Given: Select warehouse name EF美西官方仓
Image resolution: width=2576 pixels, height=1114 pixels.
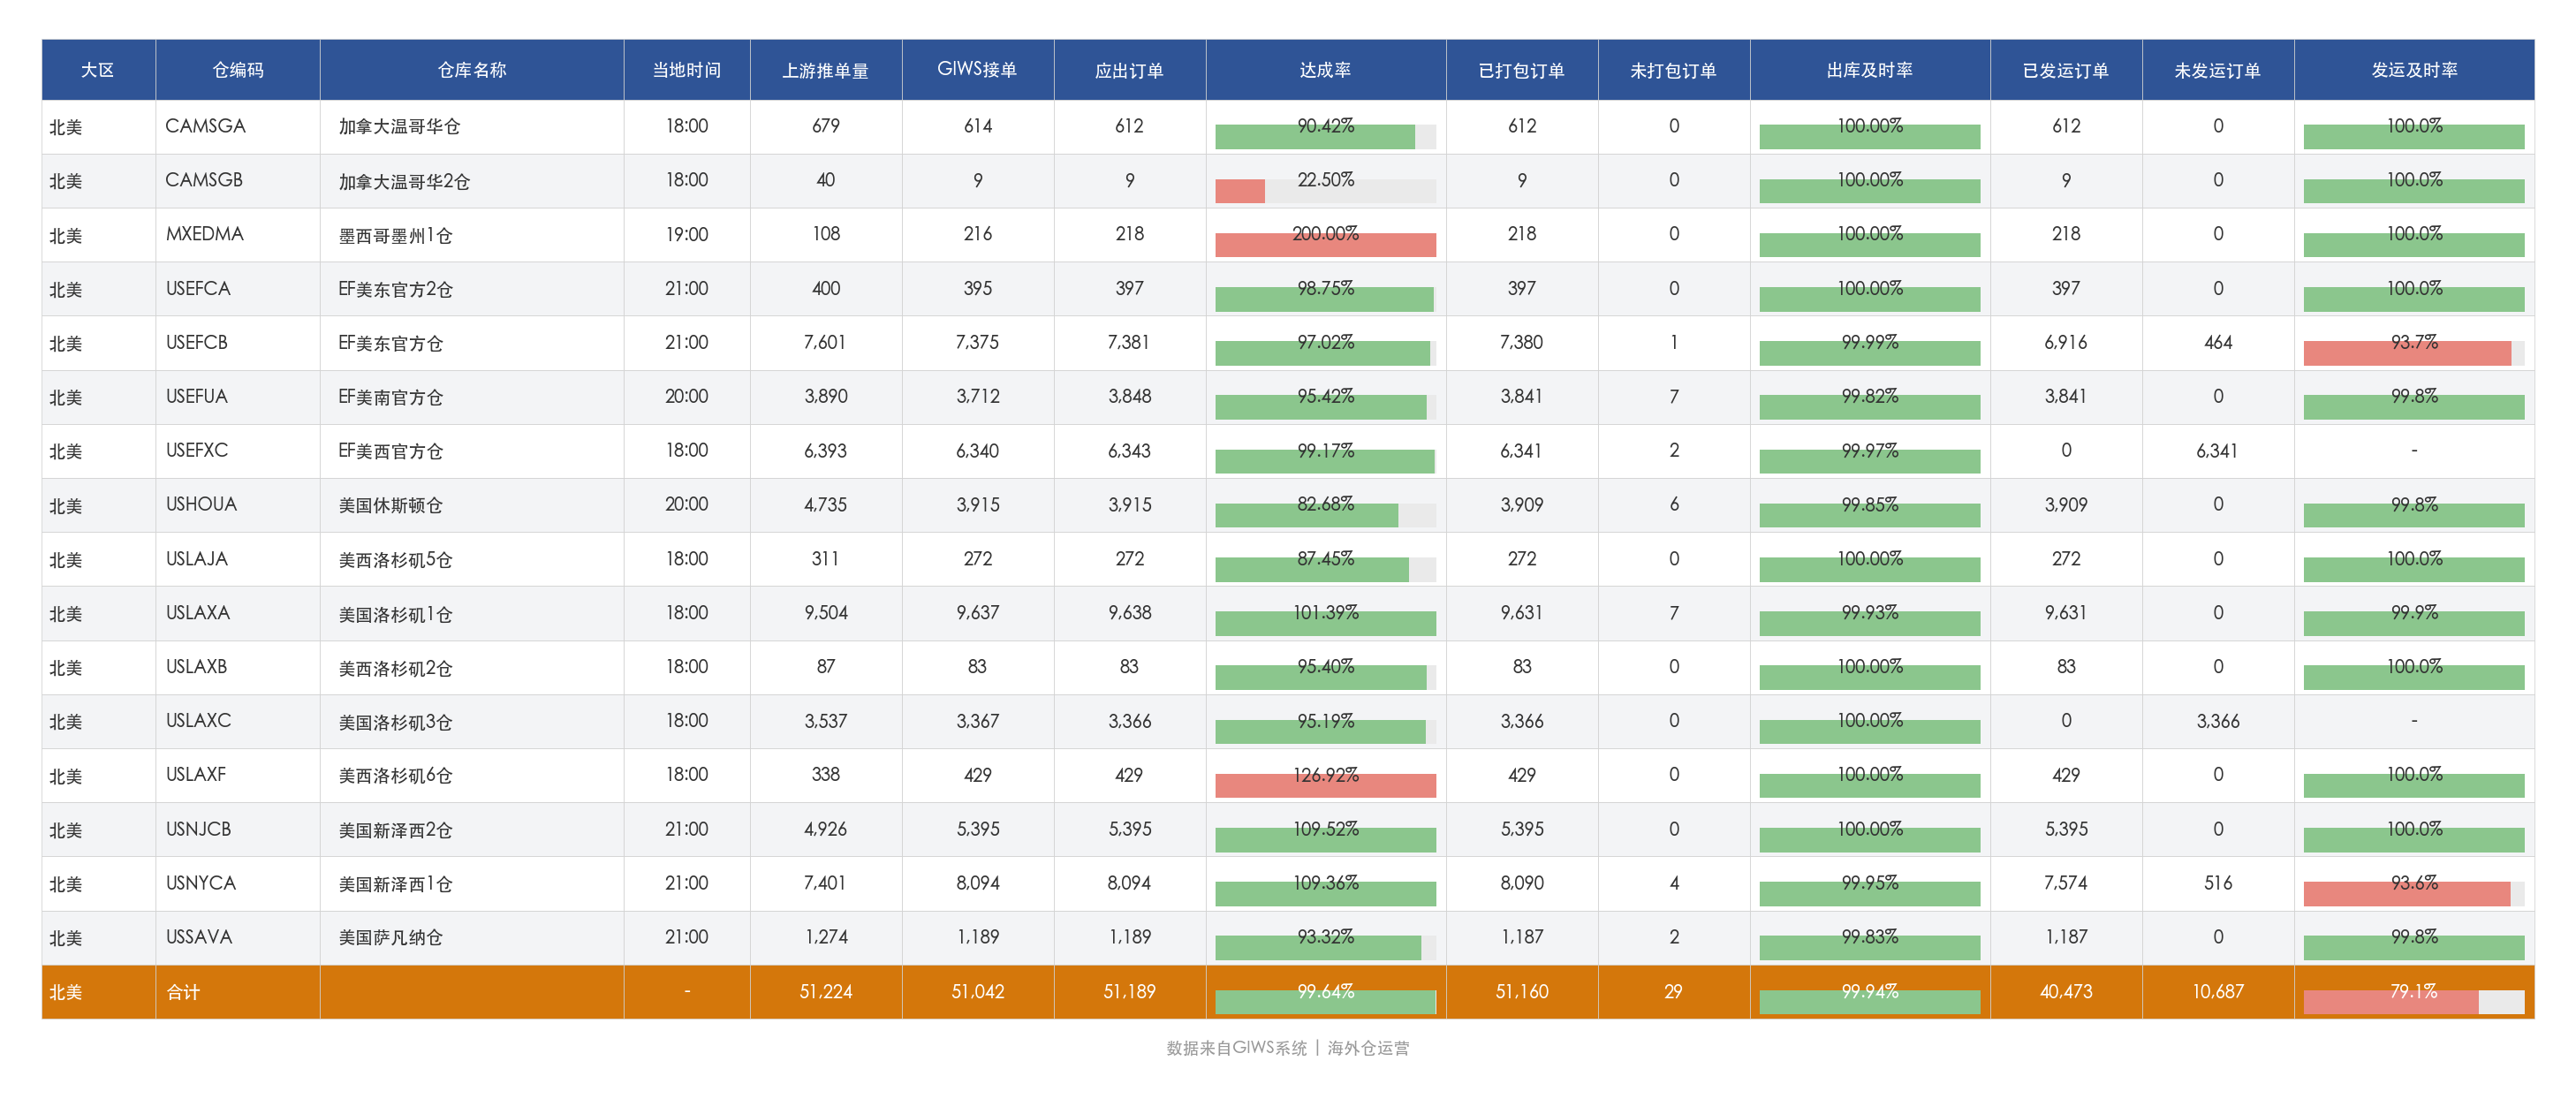Looking at the screenshot, I should pos(390,451).
